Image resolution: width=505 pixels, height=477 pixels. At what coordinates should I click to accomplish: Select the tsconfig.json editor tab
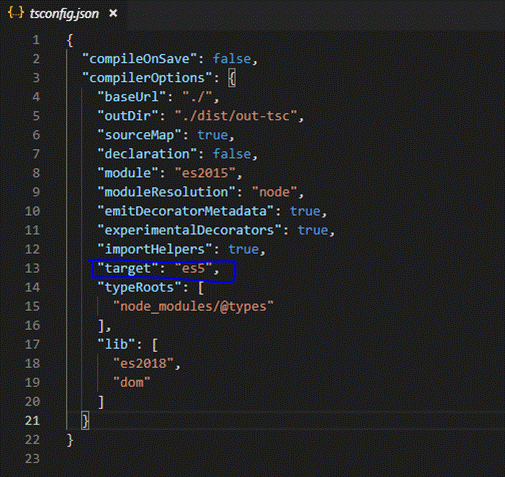point(63,14)
